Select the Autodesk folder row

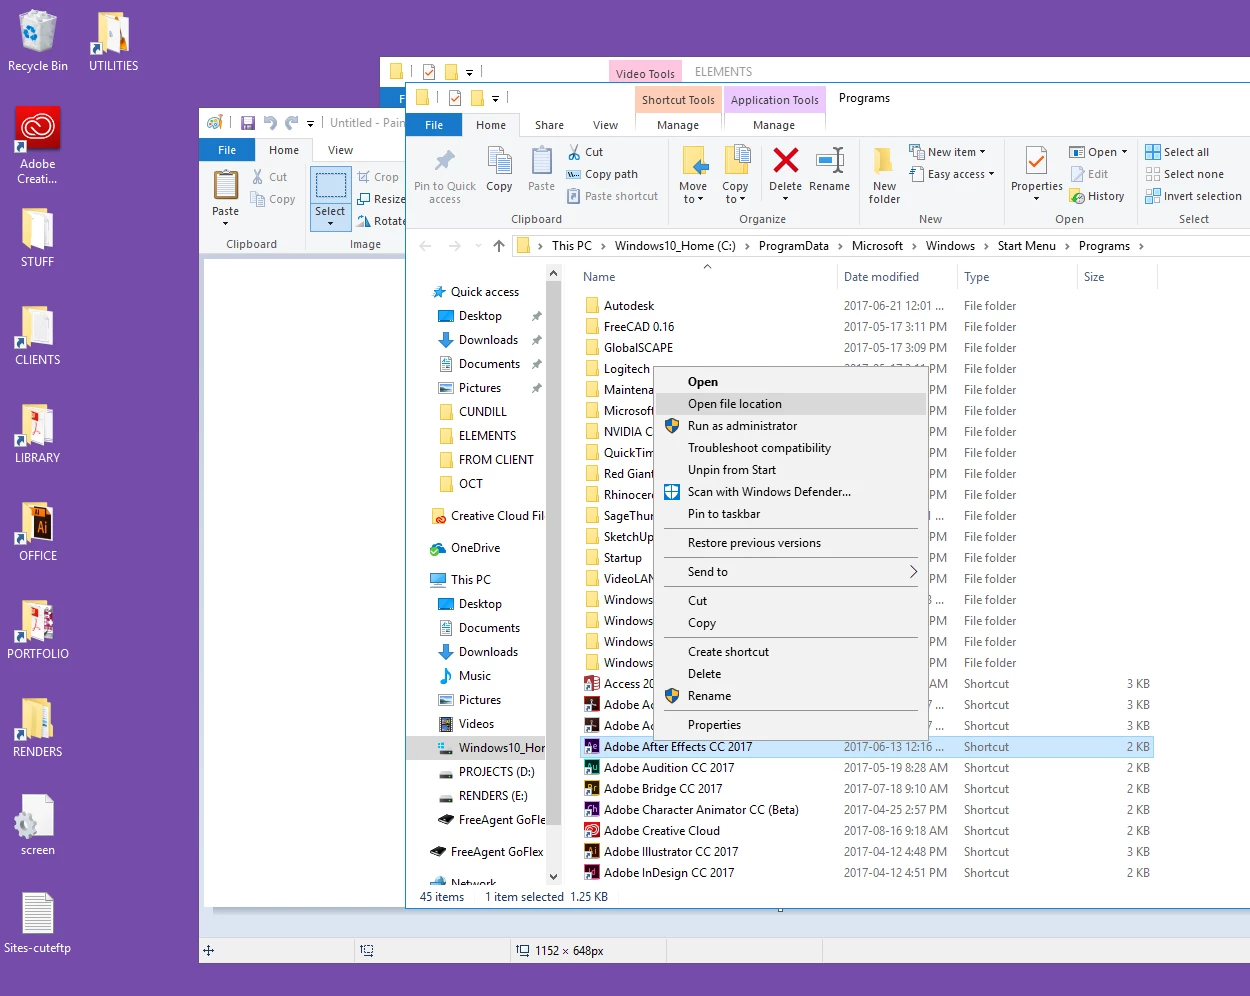(x=866, y=306)
